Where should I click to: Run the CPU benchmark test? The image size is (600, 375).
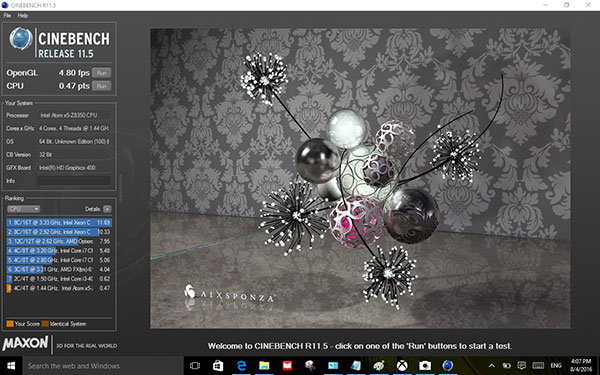(x=101, y=86)
